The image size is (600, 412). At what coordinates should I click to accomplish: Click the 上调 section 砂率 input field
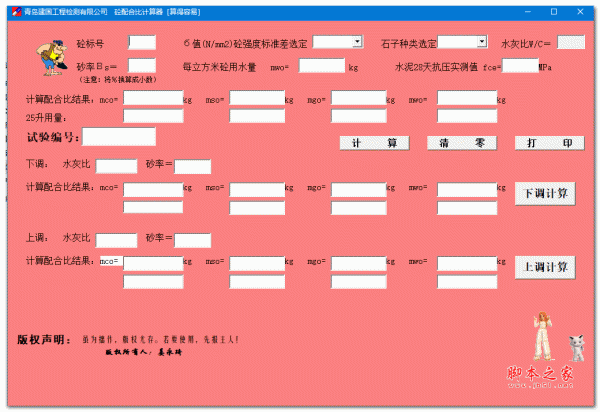coord(192,240)
